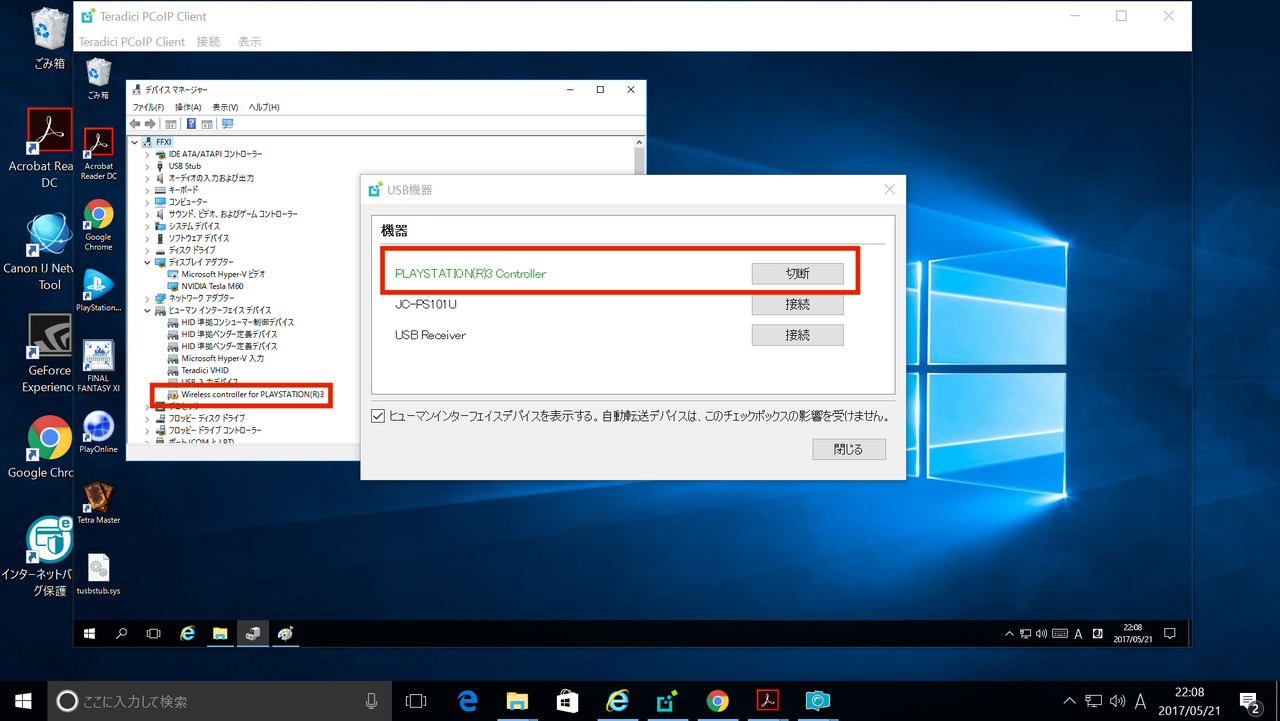The width and height of the screenshot is (1280, 721).
Task: Expand USB Stub node
Action: 147,166
